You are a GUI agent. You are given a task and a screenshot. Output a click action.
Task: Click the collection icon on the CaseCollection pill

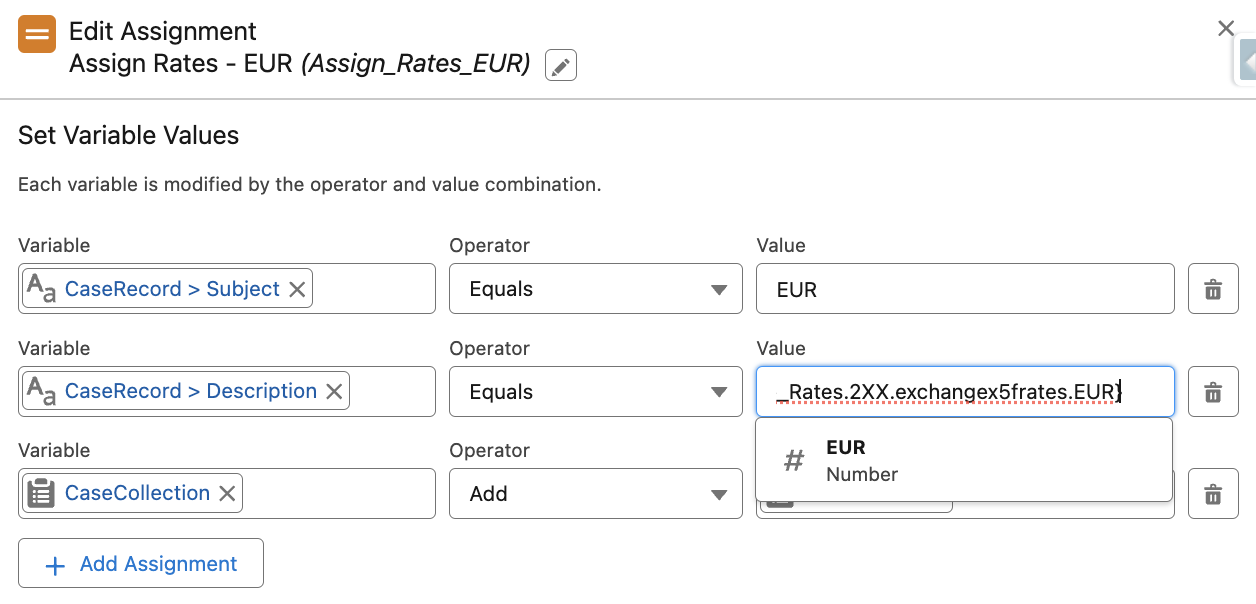pyautogui.click(x=40, y=493)
